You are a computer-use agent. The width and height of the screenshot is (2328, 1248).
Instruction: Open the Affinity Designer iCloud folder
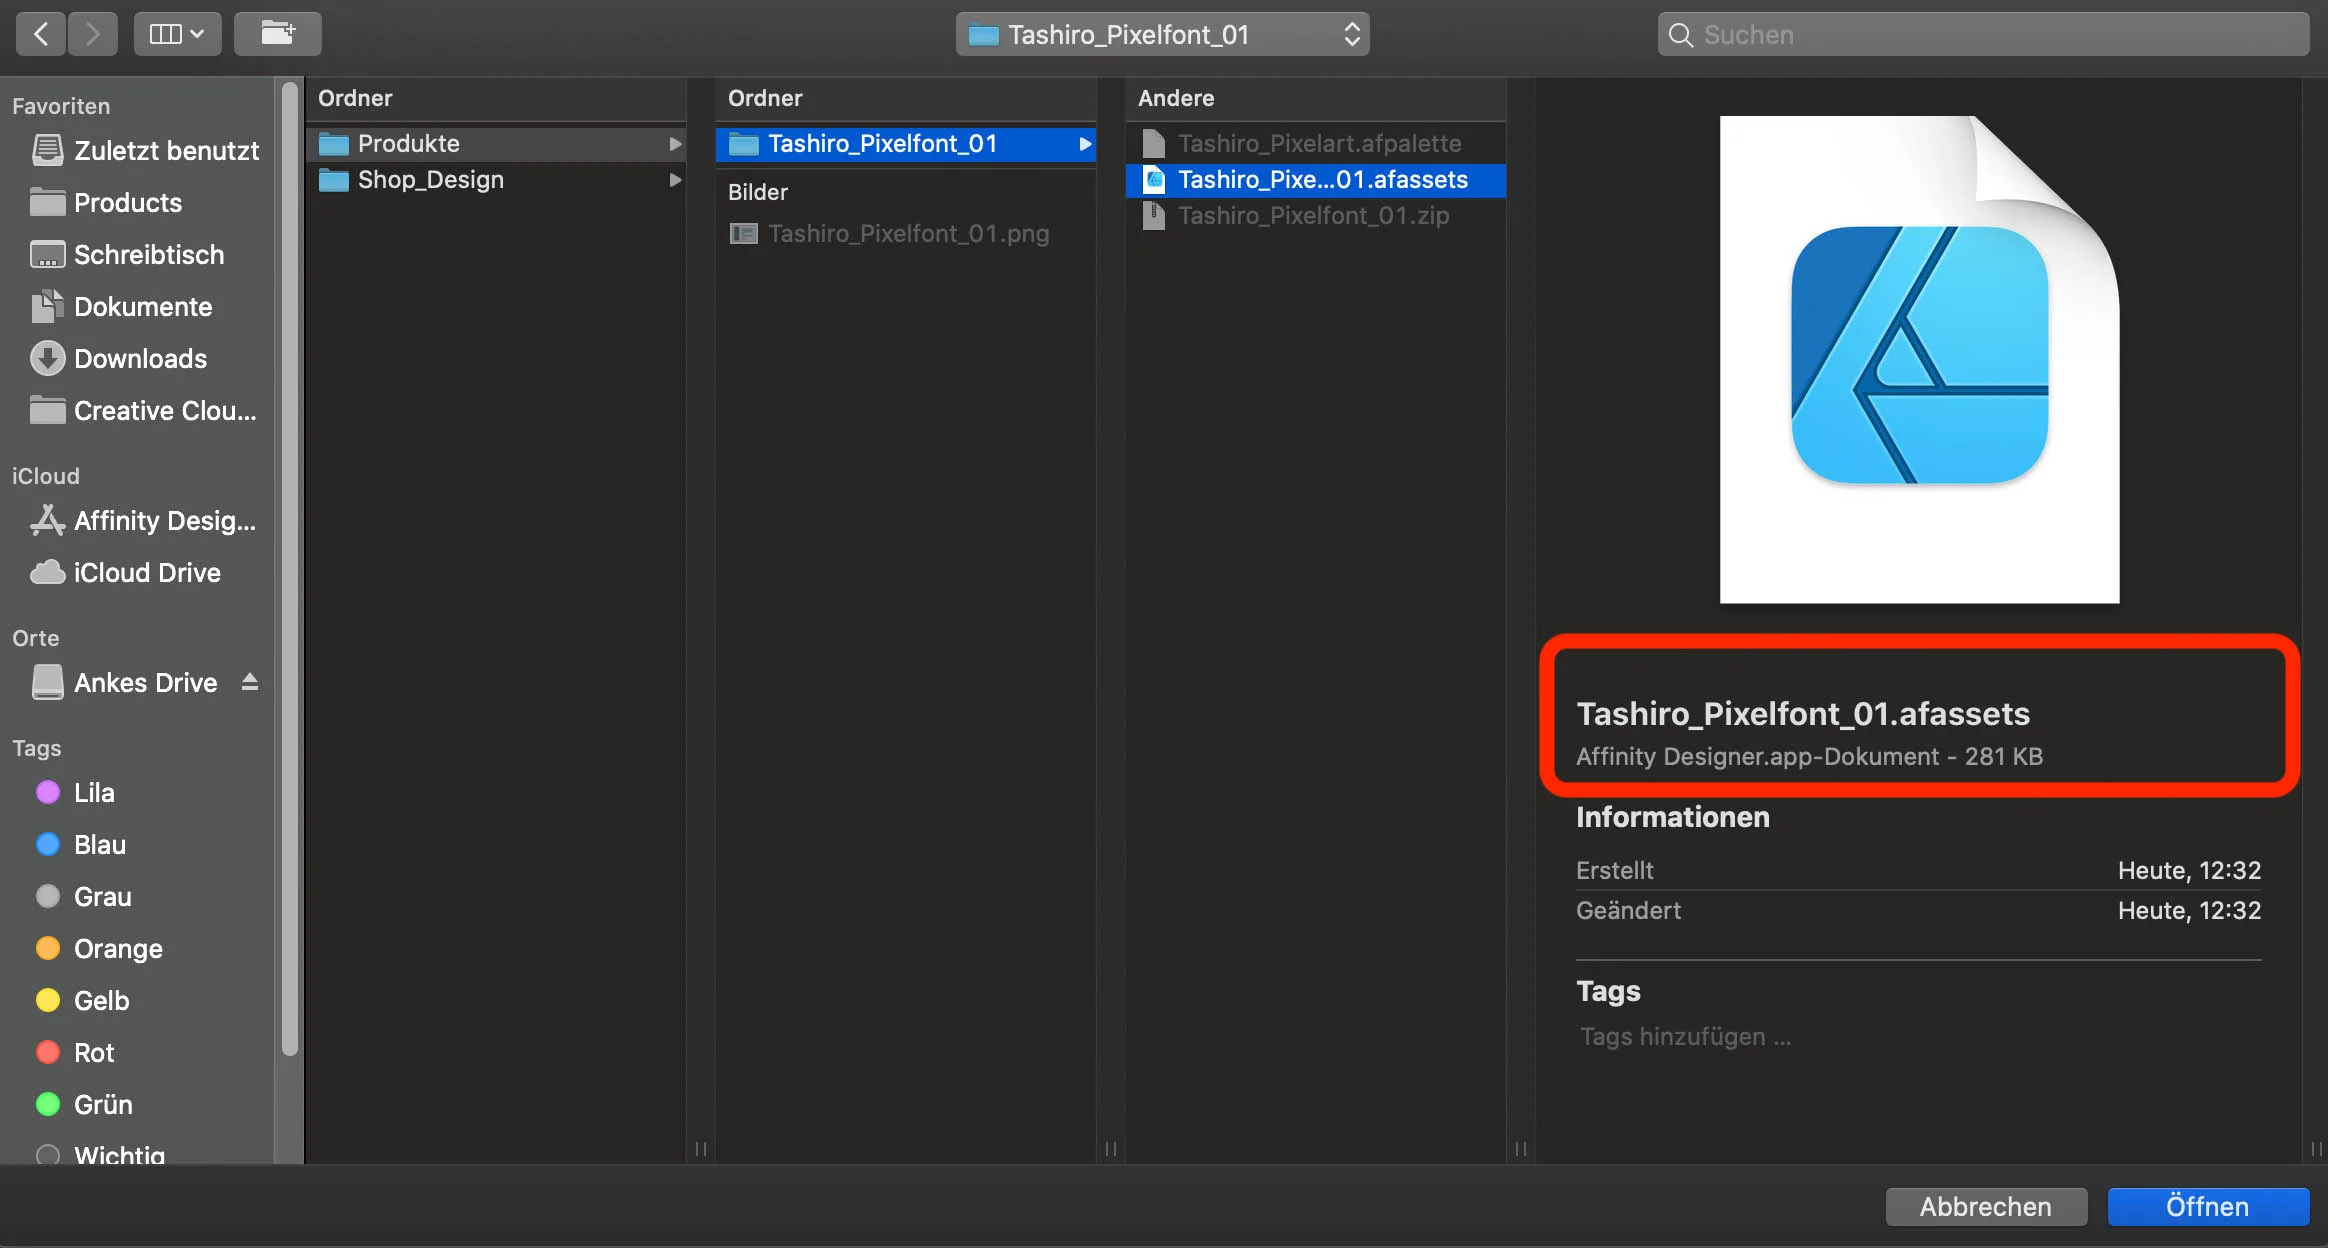tap(164, 521)
